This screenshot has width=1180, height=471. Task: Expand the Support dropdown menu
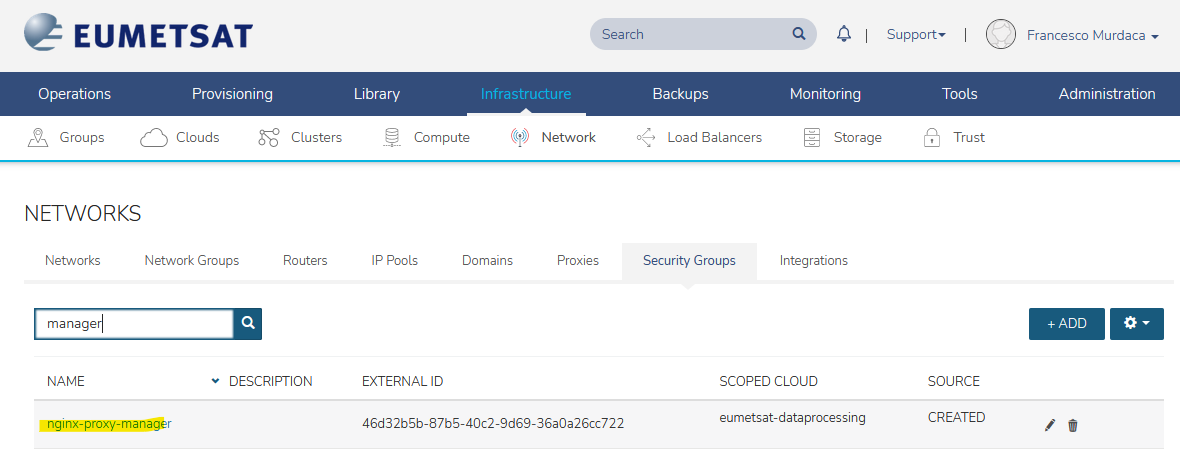[x=916, y=34]
